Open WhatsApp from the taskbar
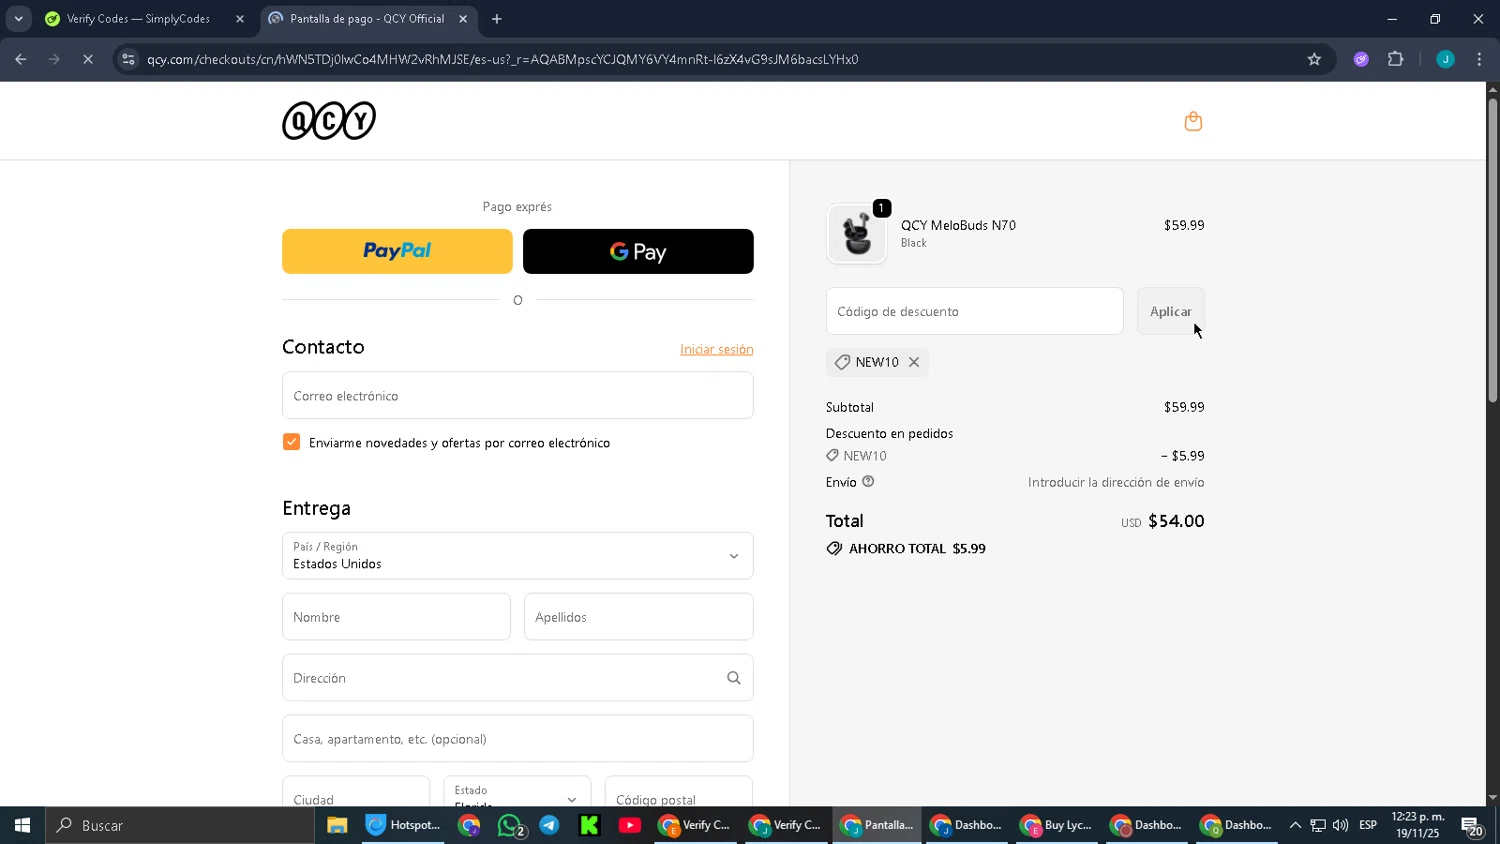The width and height of the screenshot is (1500, 844). (x=511, y=825)
